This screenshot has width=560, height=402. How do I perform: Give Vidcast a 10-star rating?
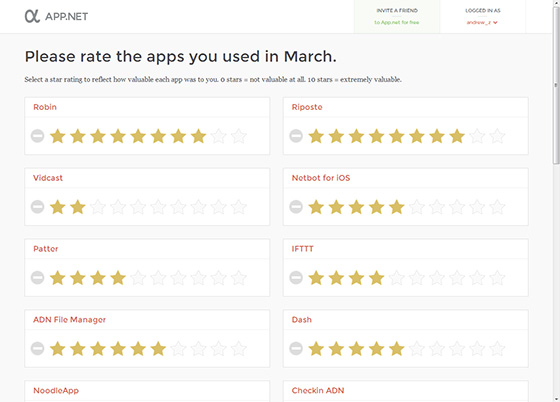pyautogui.click(x=239, y=207)
